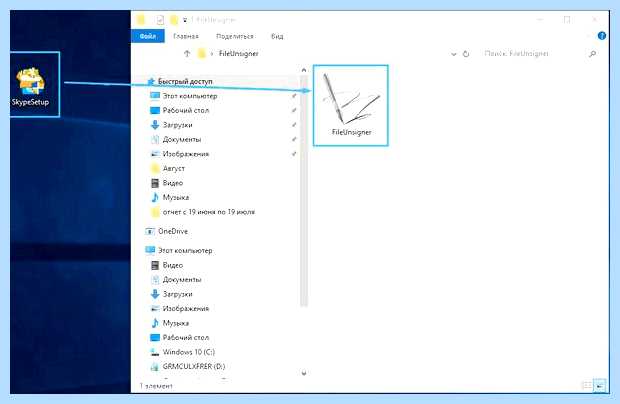Click the FileUnsigner breadcrumb in address bar
The width and height of the screenshot is (620, 404).
[238, 53]
